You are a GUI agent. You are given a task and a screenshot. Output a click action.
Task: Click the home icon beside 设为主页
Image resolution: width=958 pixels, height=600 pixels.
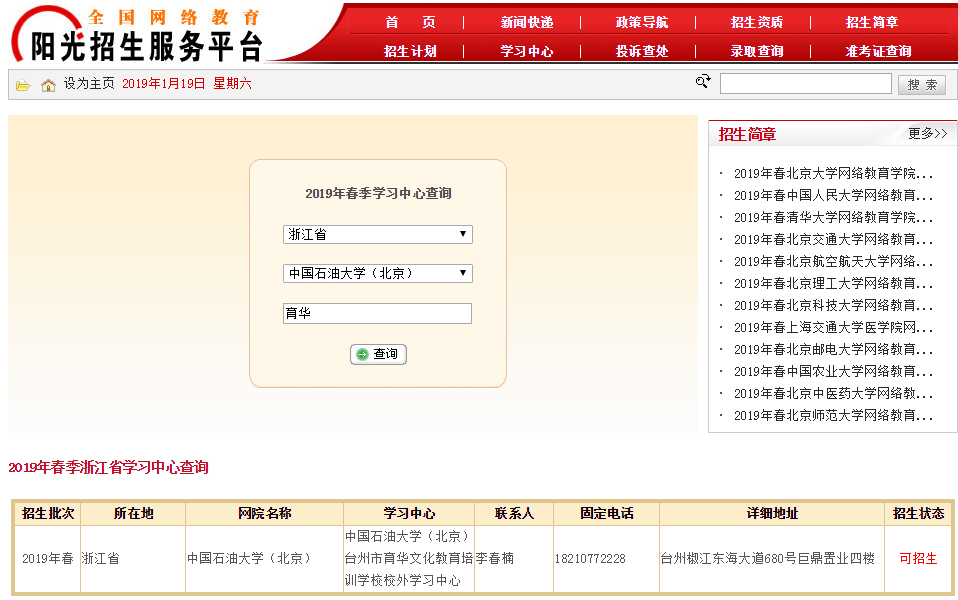[48, 86]
